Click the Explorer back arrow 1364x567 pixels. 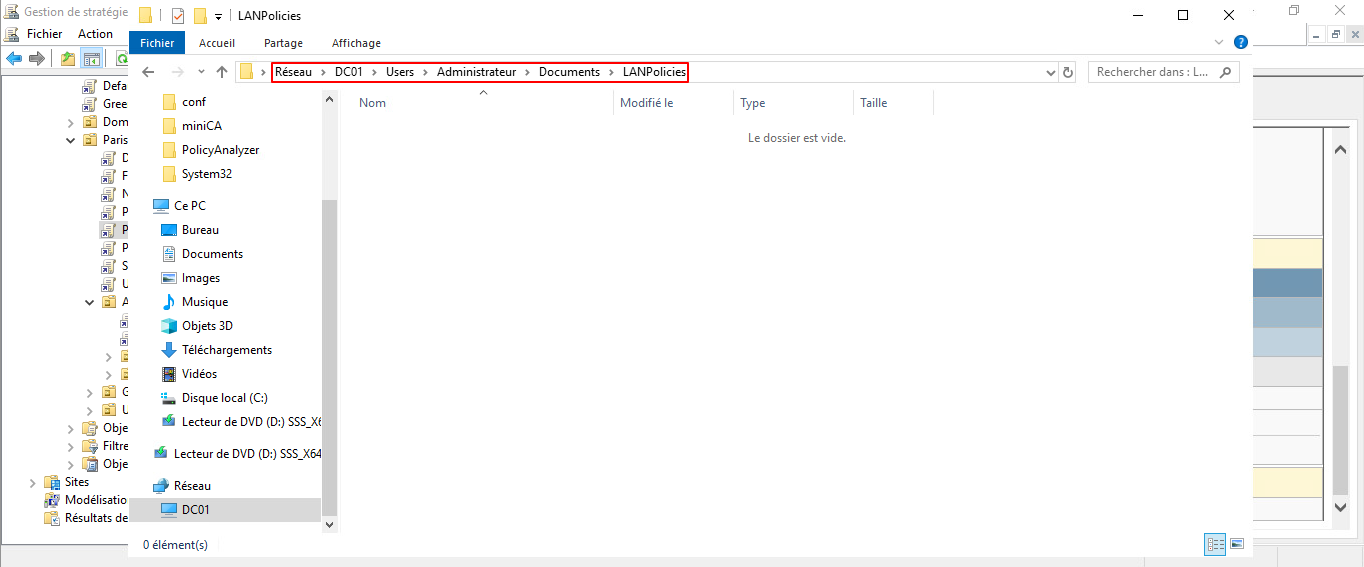(x=148, y=72)
